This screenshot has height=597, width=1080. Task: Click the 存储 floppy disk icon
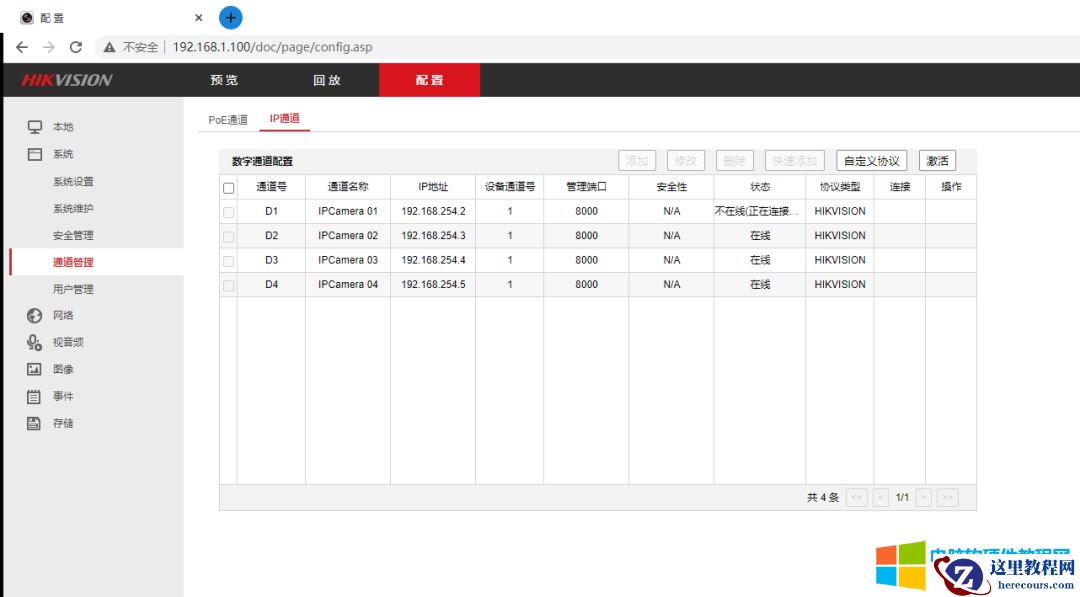pyautogui.click(x=34, y=423)
